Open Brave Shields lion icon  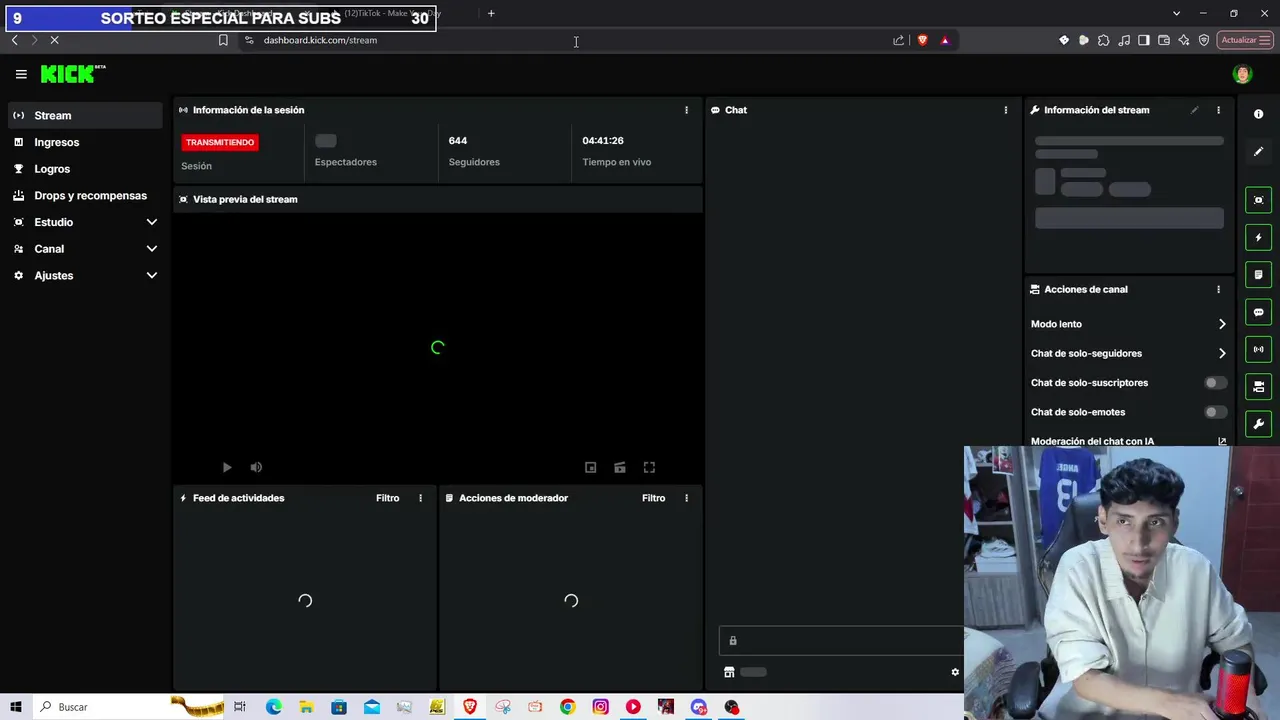(922, 40)
